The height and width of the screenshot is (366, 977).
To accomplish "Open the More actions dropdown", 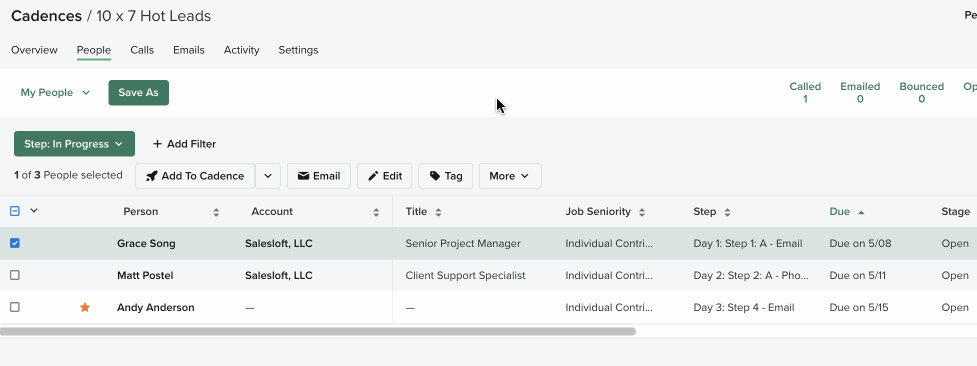I will (x=510, y=176).
